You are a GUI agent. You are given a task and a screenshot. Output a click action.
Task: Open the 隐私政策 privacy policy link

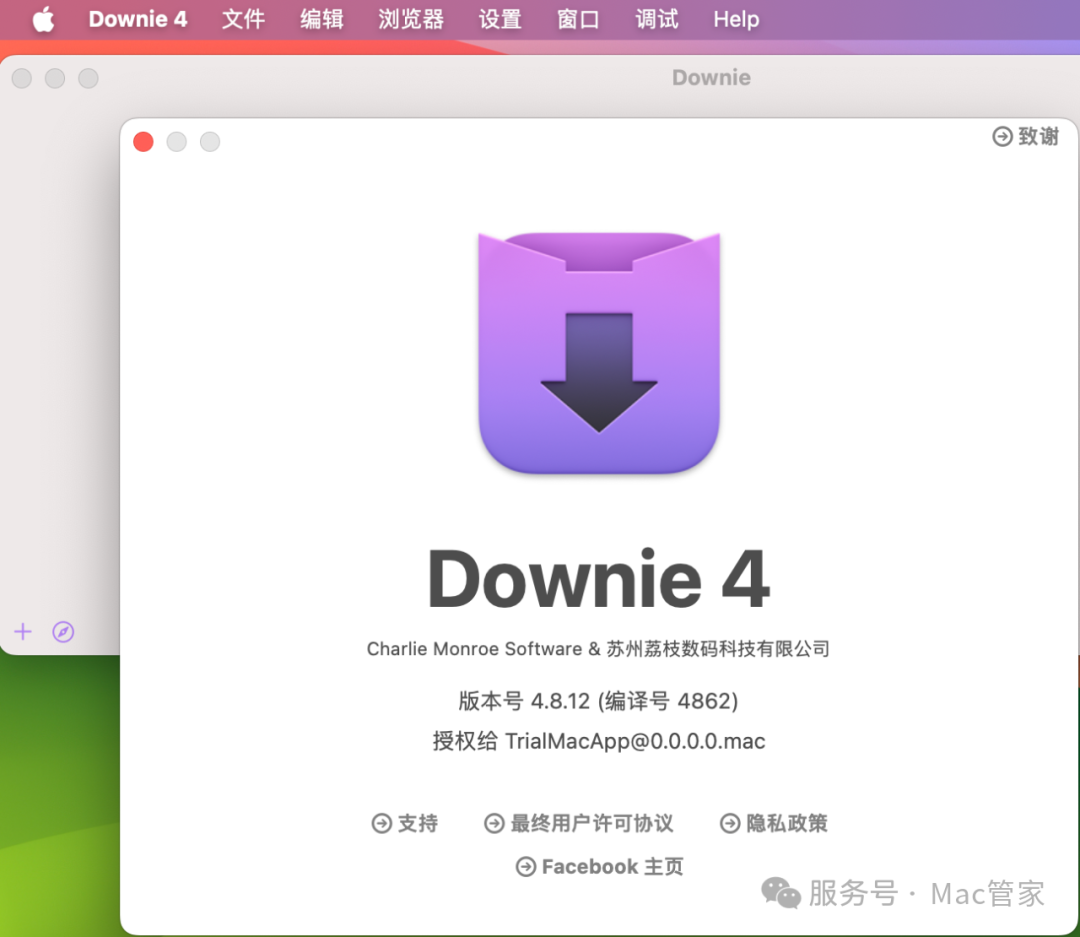click(773, 823)
